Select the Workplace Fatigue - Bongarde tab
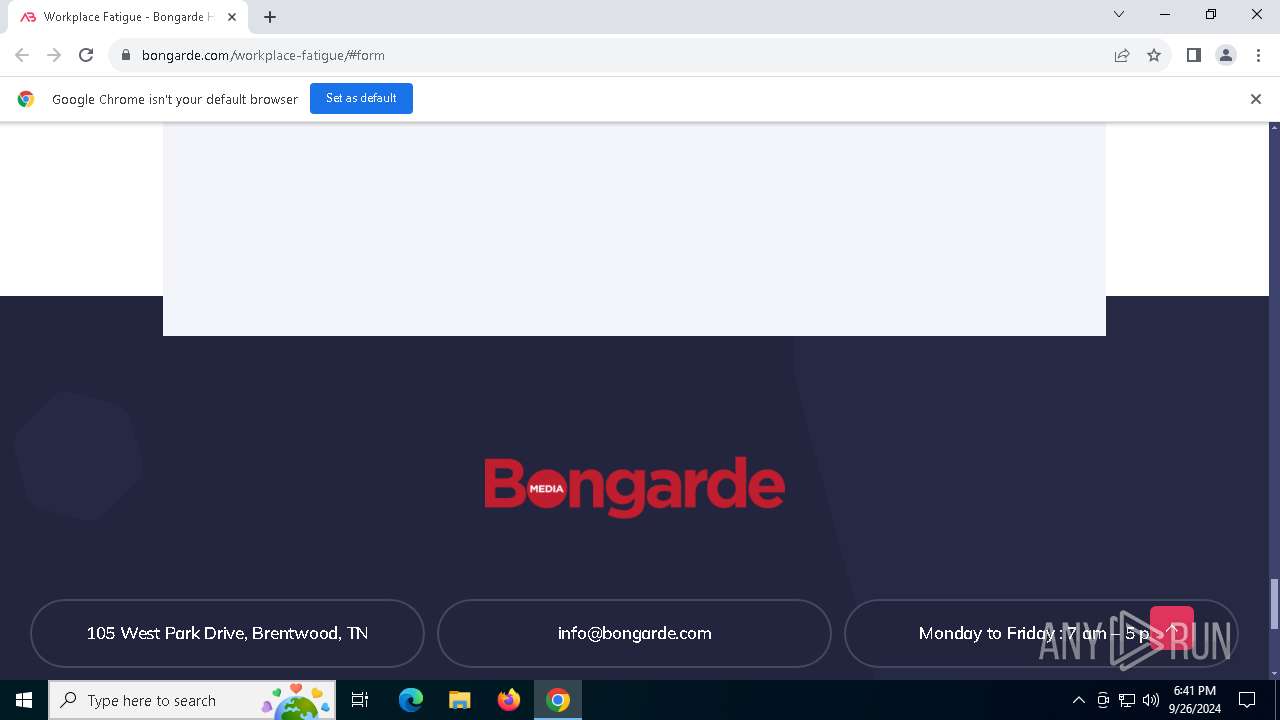The width and height of the screenshot is (1280, 720). tap(128, 17)
